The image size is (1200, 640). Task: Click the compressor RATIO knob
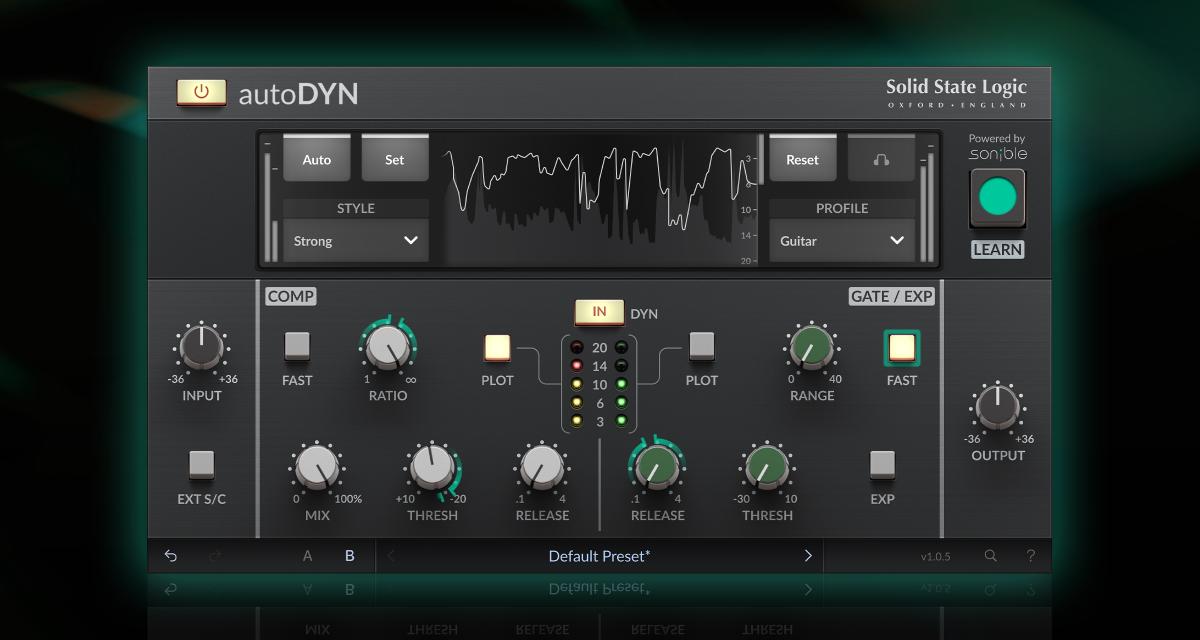387,347
